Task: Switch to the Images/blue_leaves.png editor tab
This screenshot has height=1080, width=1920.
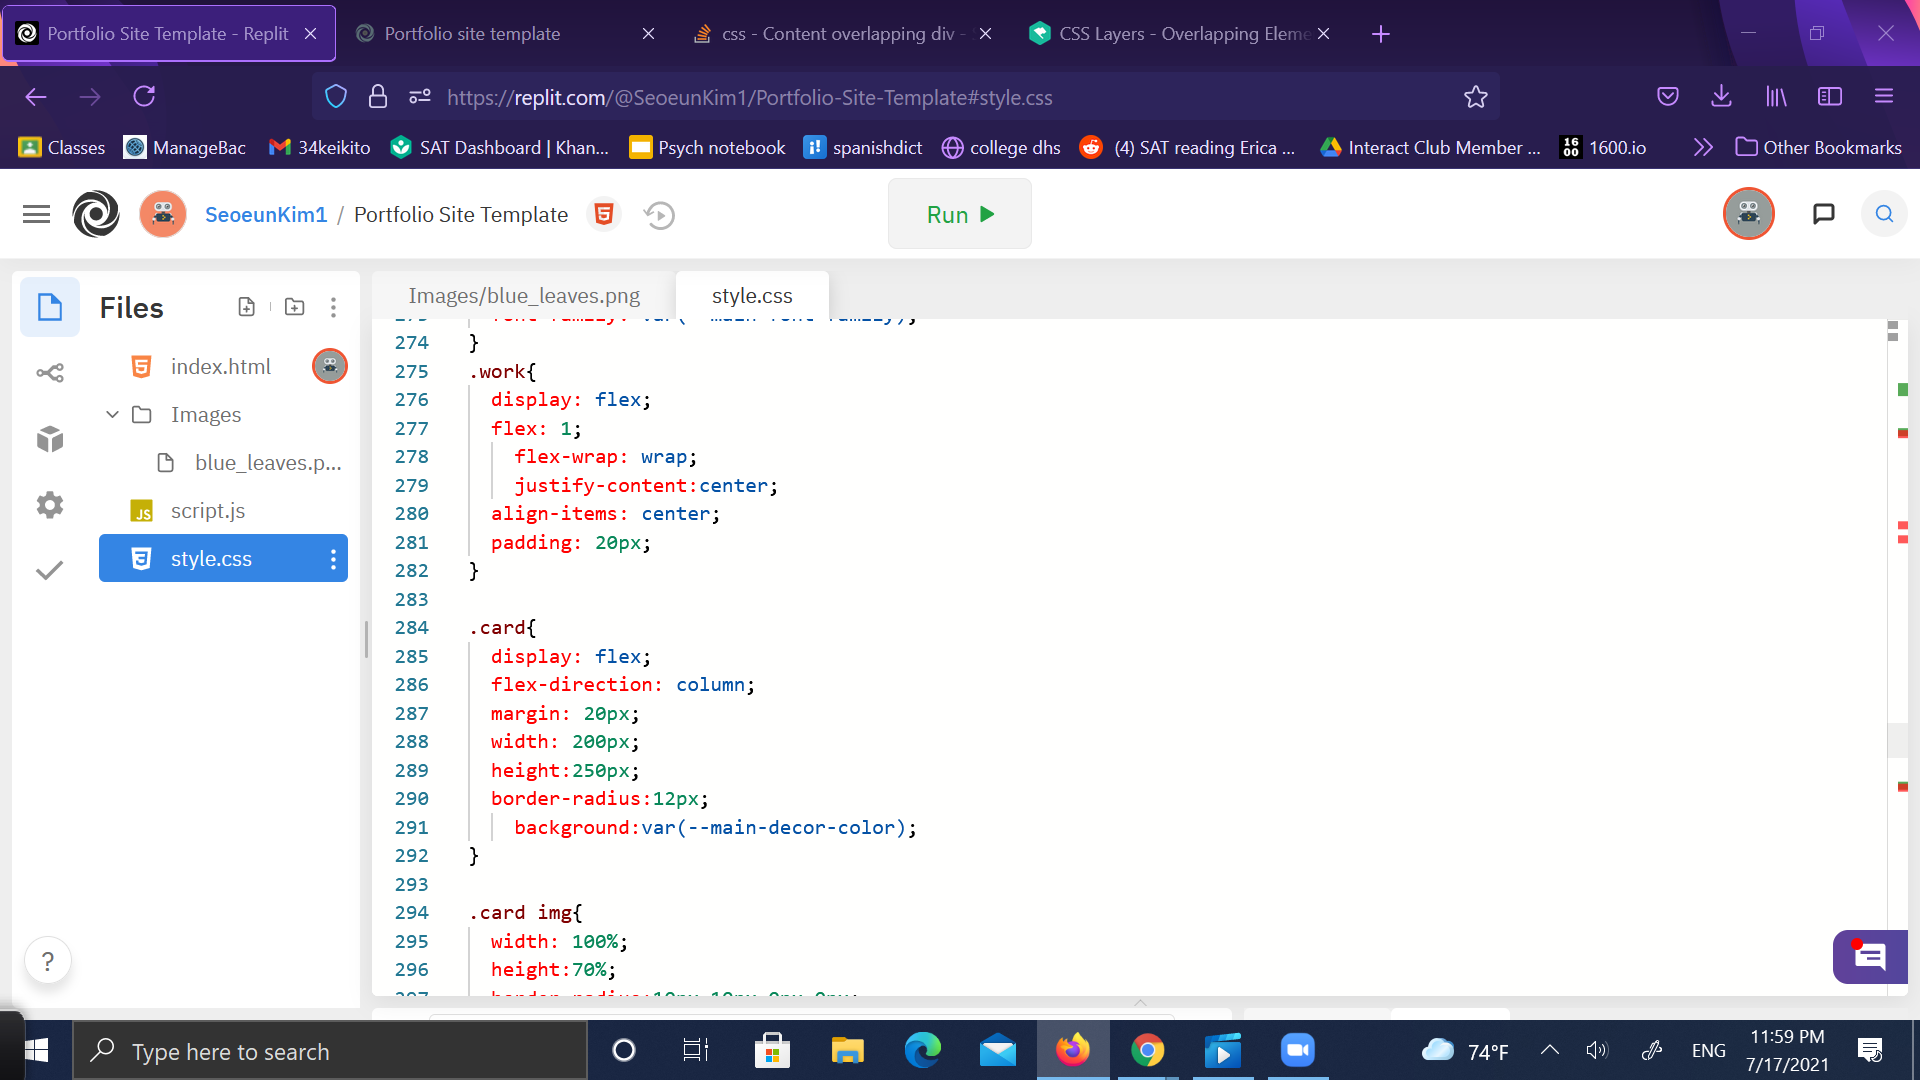Action: click(524, 296)
